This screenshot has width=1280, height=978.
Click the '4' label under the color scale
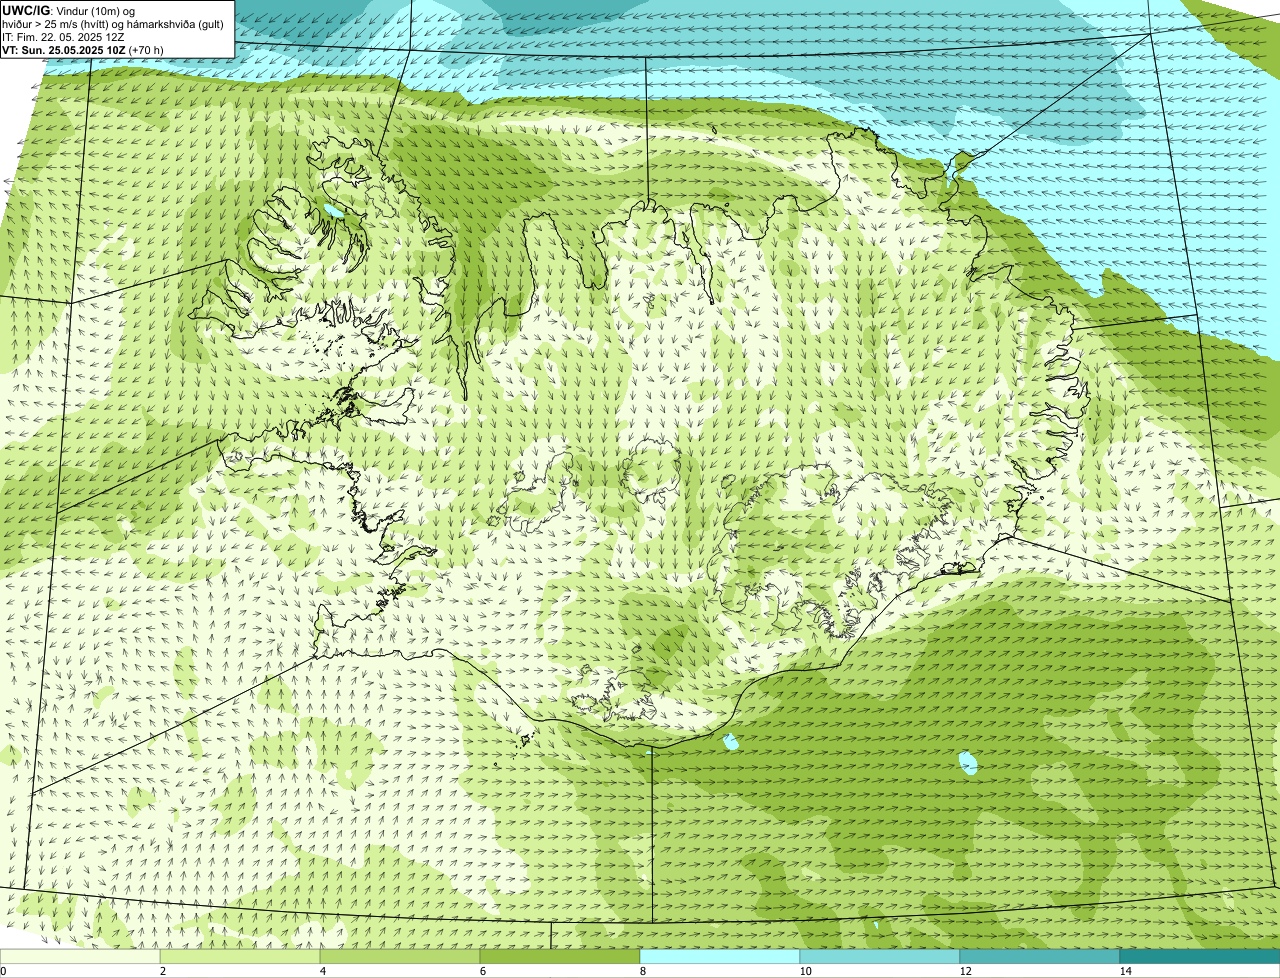tap(323, 971)
